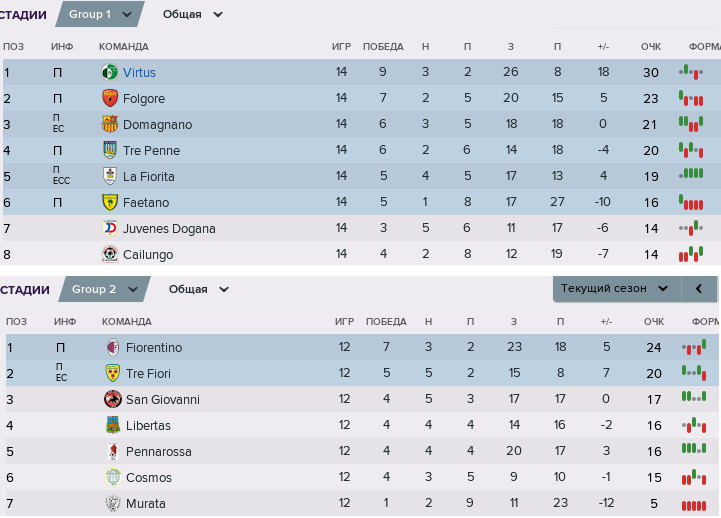Click the Domagnano team crest
This screenshot has width=721, height=518.
(109, 124)
